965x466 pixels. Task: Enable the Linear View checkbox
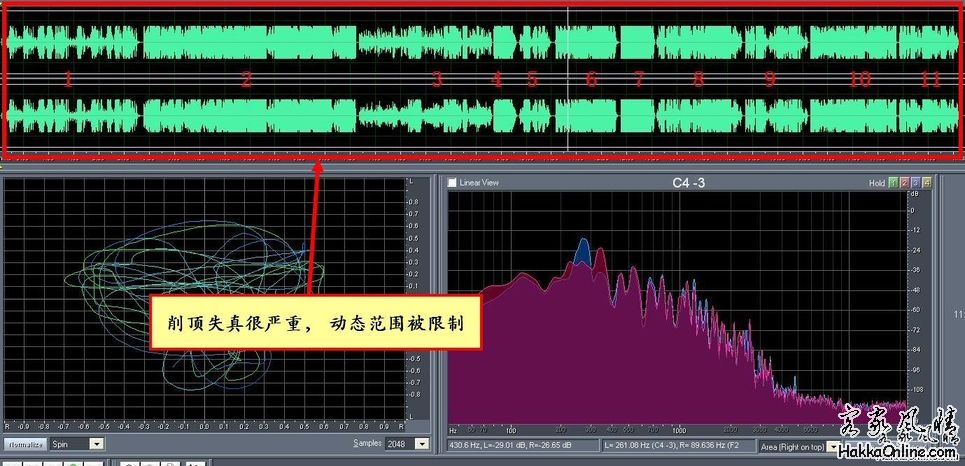click(453, 183)
